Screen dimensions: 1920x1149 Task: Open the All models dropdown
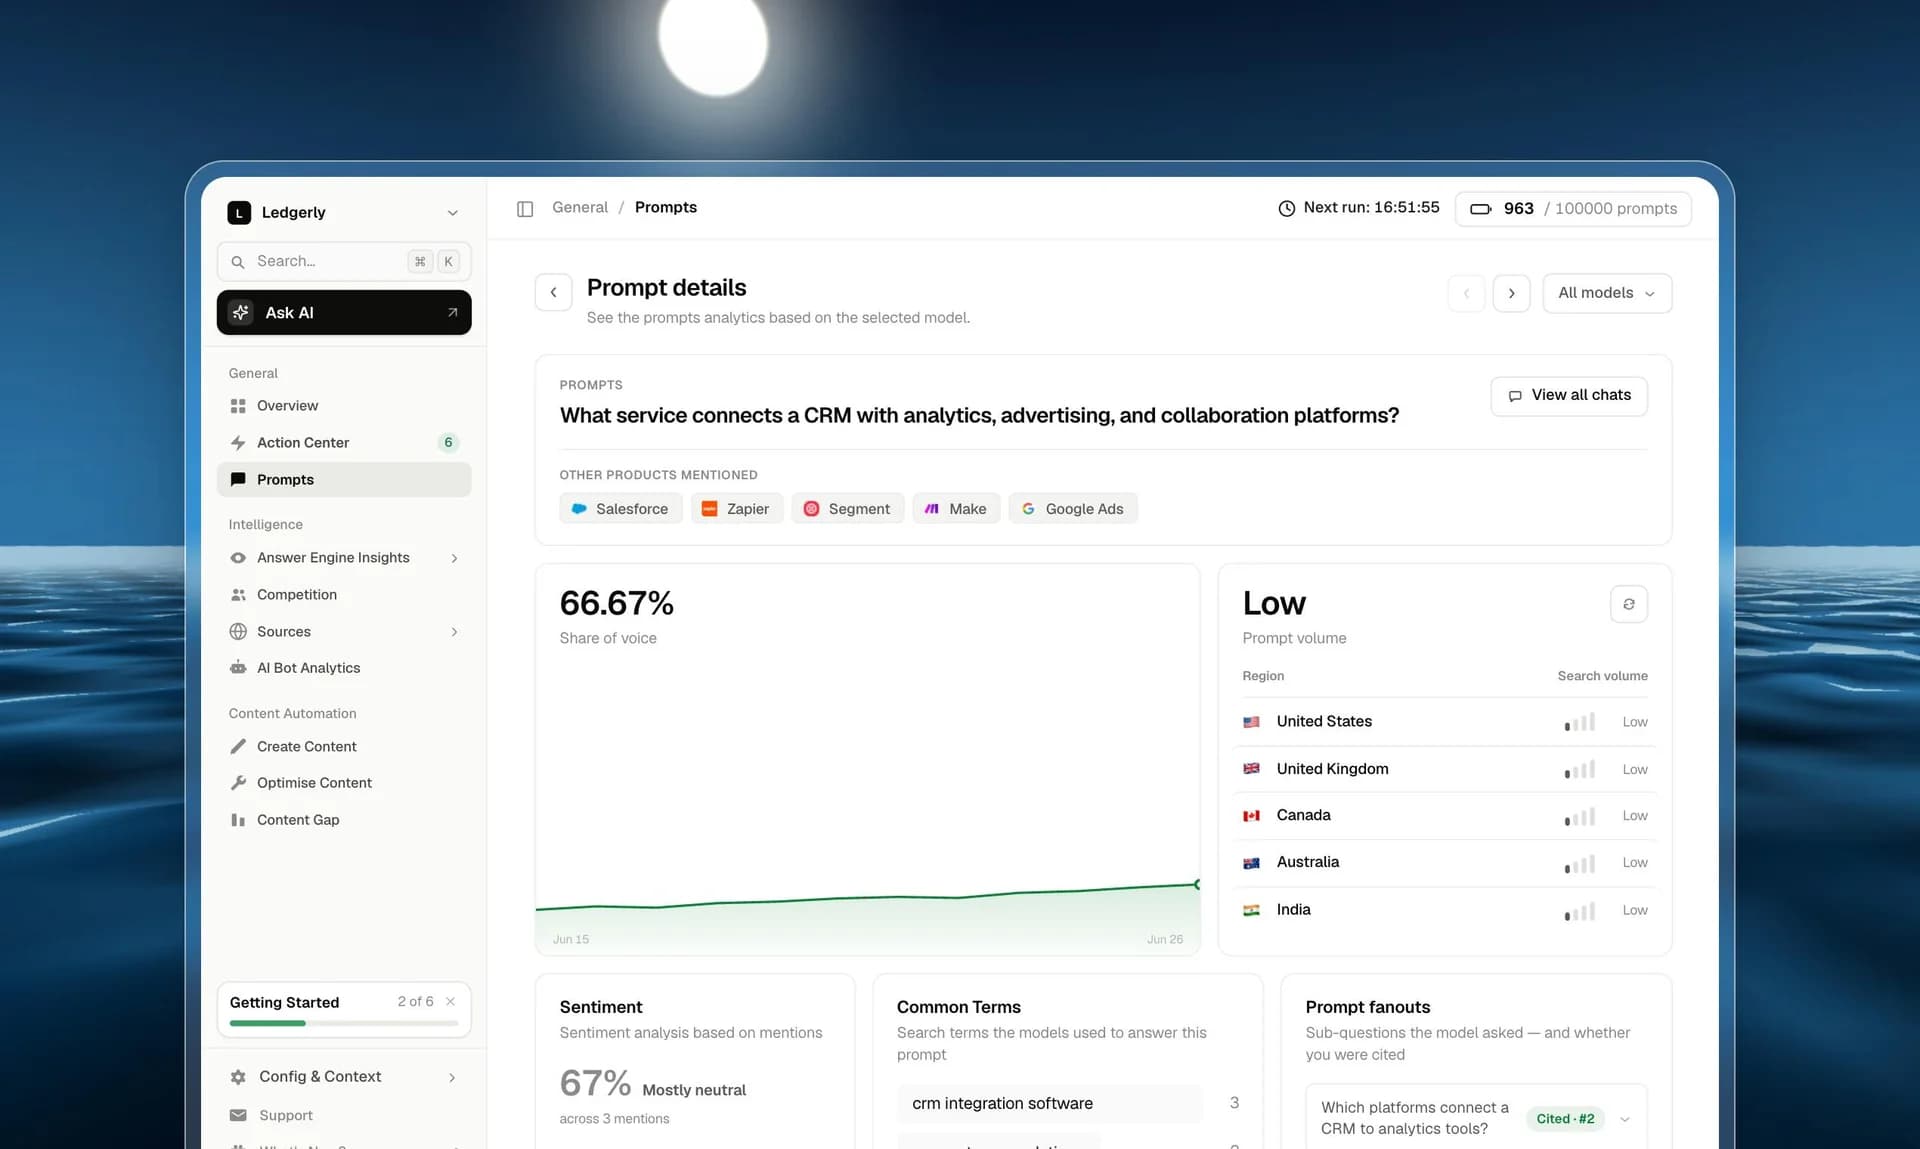[1607, 293]
